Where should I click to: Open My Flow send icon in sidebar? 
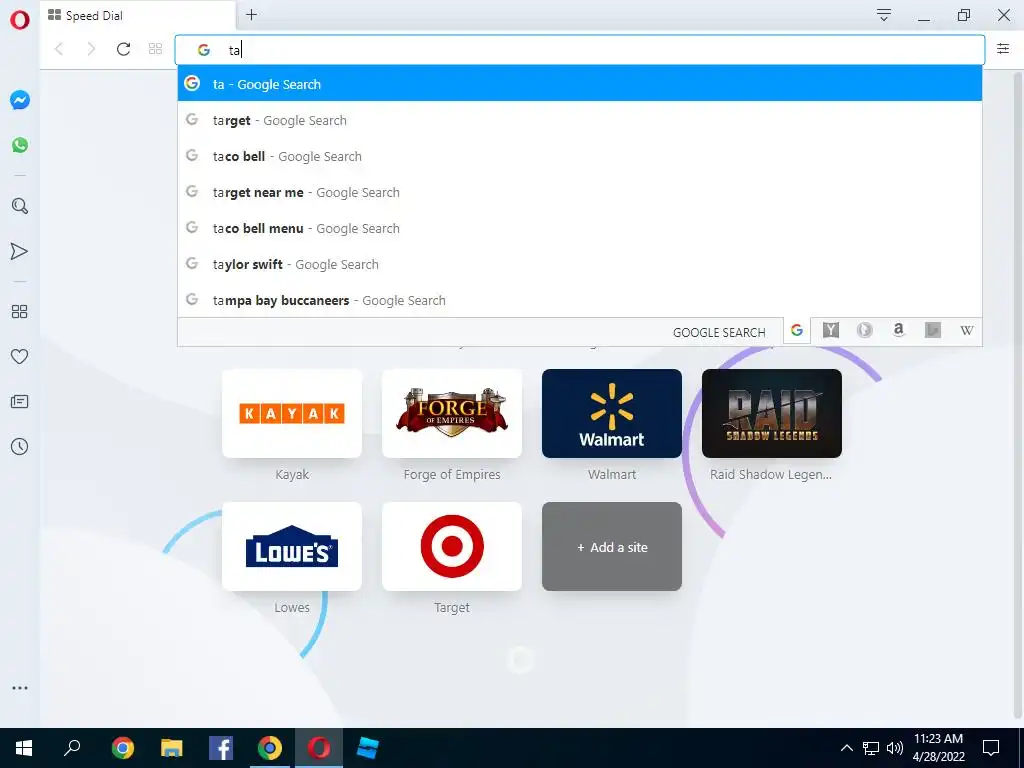coord(20,251)
